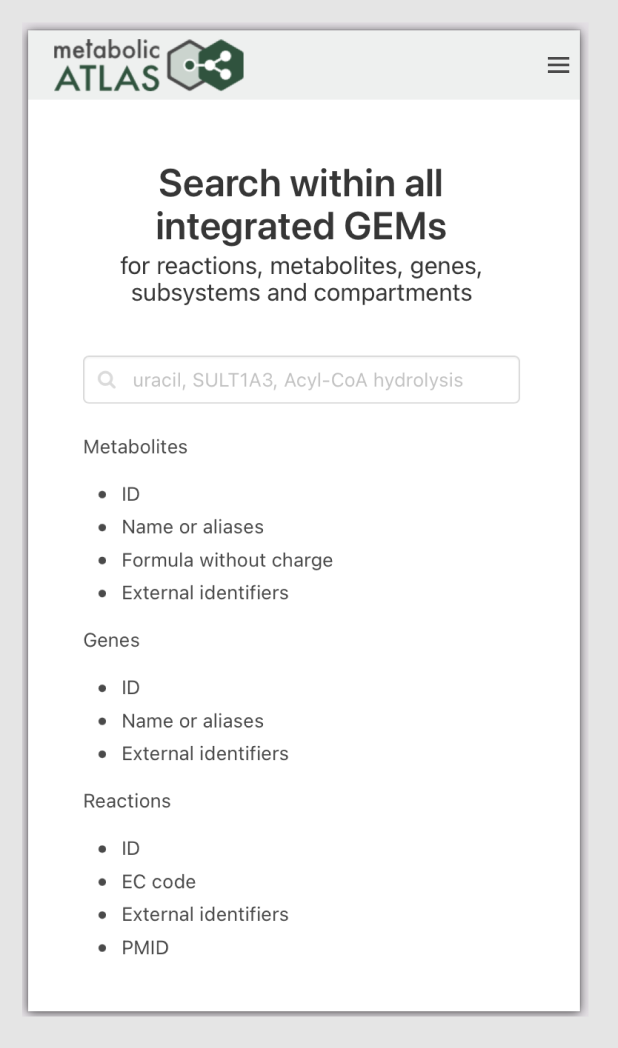Click 'External identifiers' under Genes
The height and width of the screenshot is (1048, 618).
pos(205,753)
